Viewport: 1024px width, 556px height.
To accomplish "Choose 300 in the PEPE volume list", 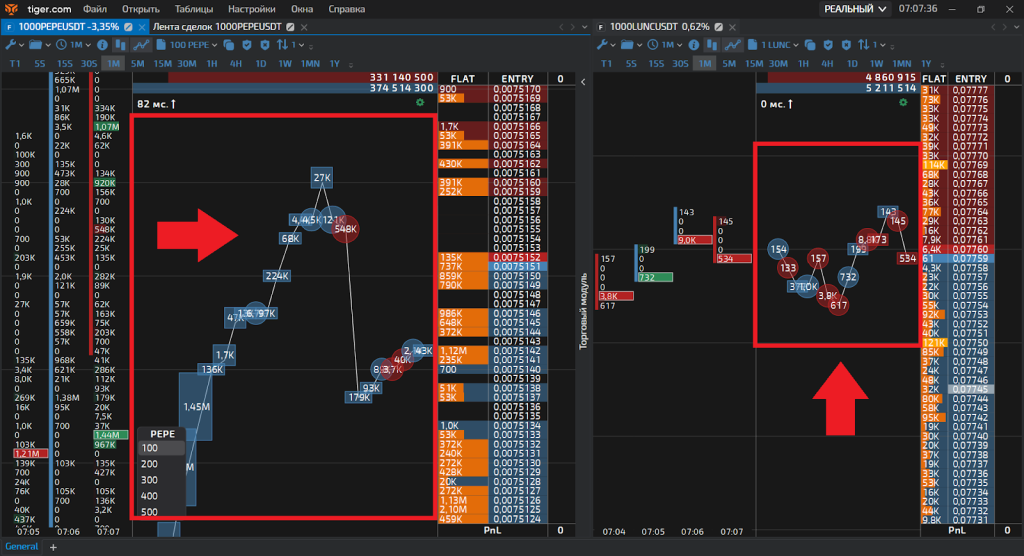I will point(150,481).
